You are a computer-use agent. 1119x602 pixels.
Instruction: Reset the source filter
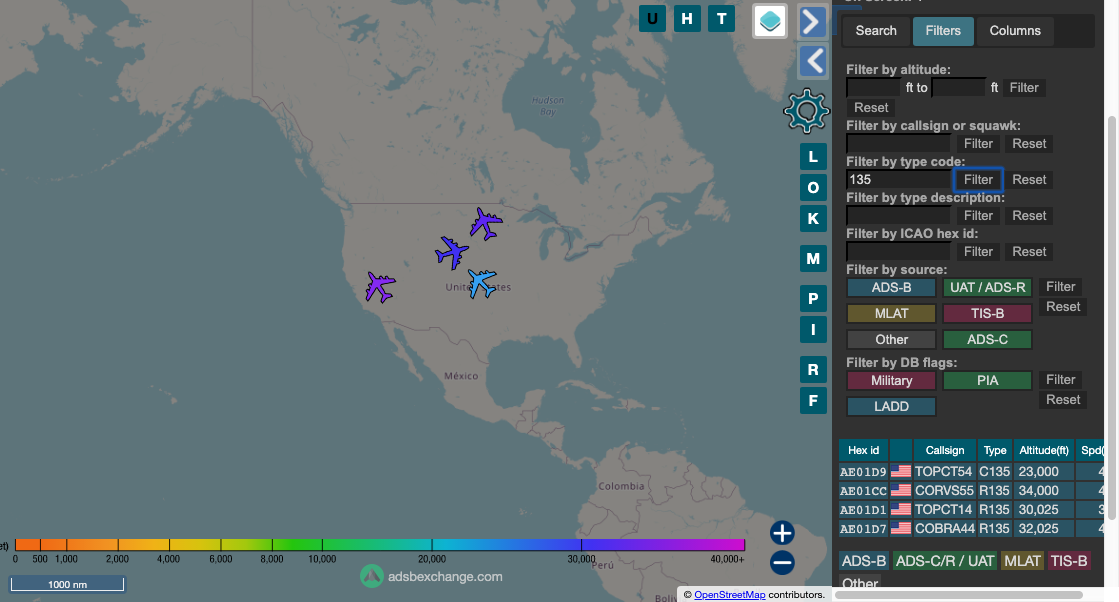coord(1063,307)
